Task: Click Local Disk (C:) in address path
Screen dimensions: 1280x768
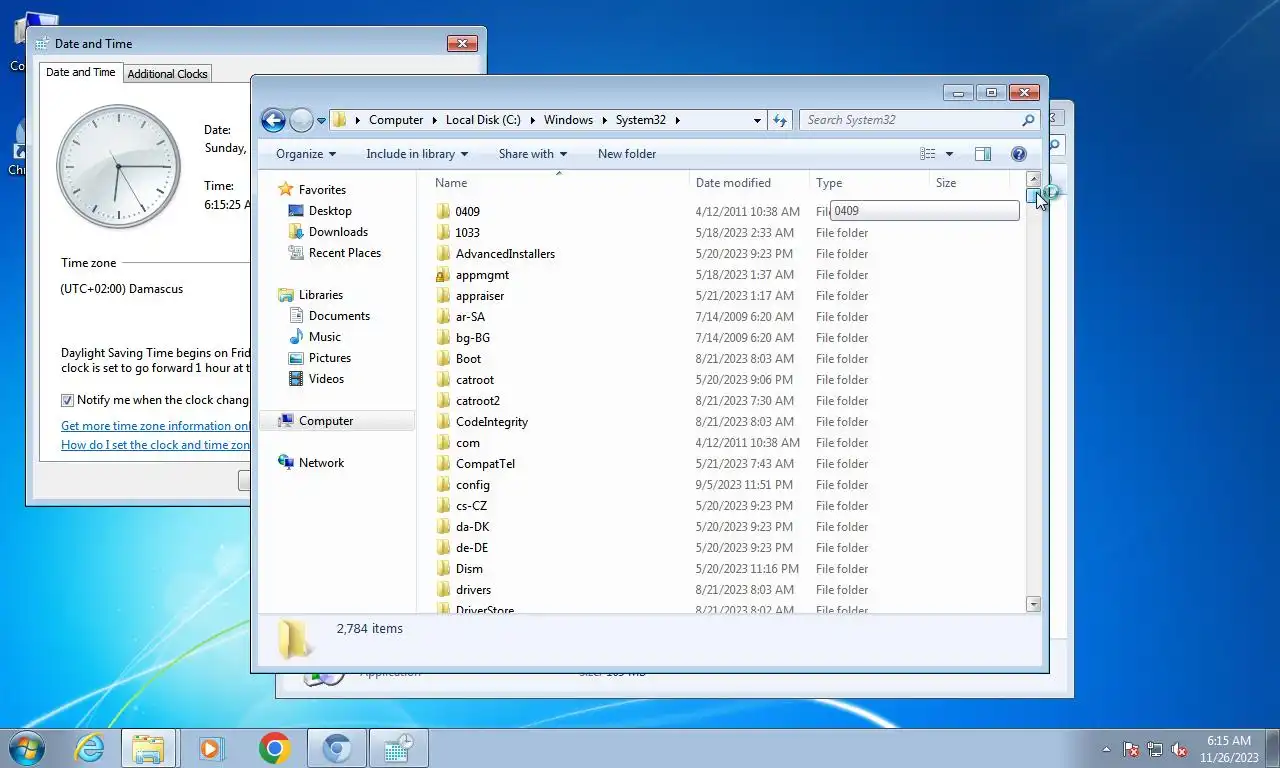Action: coord(483,120)
